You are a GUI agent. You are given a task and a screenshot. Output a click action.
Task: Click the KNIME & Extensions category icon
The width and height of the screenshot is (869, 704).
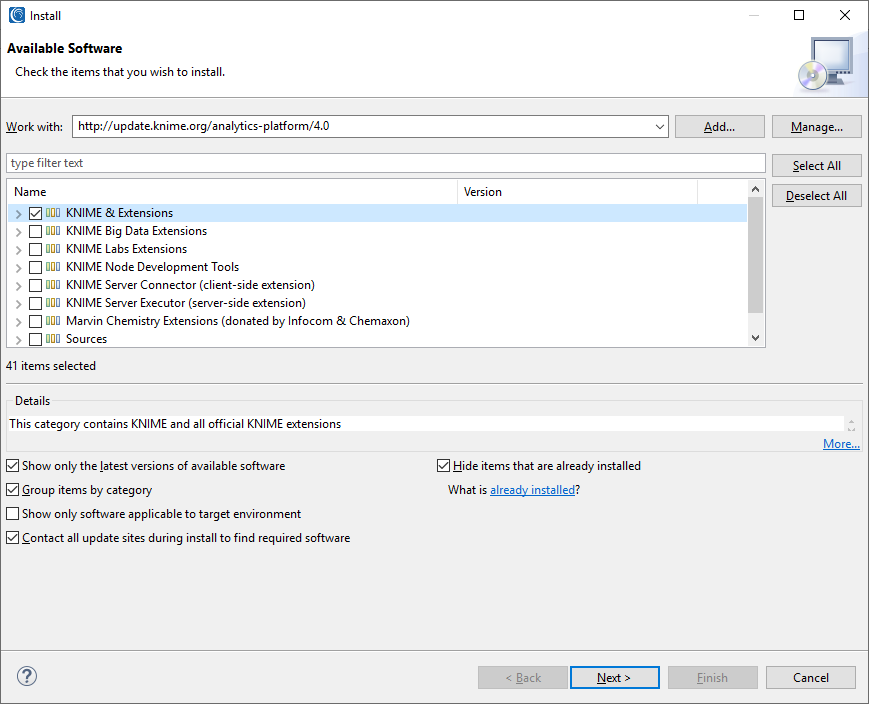click(53, 213)
